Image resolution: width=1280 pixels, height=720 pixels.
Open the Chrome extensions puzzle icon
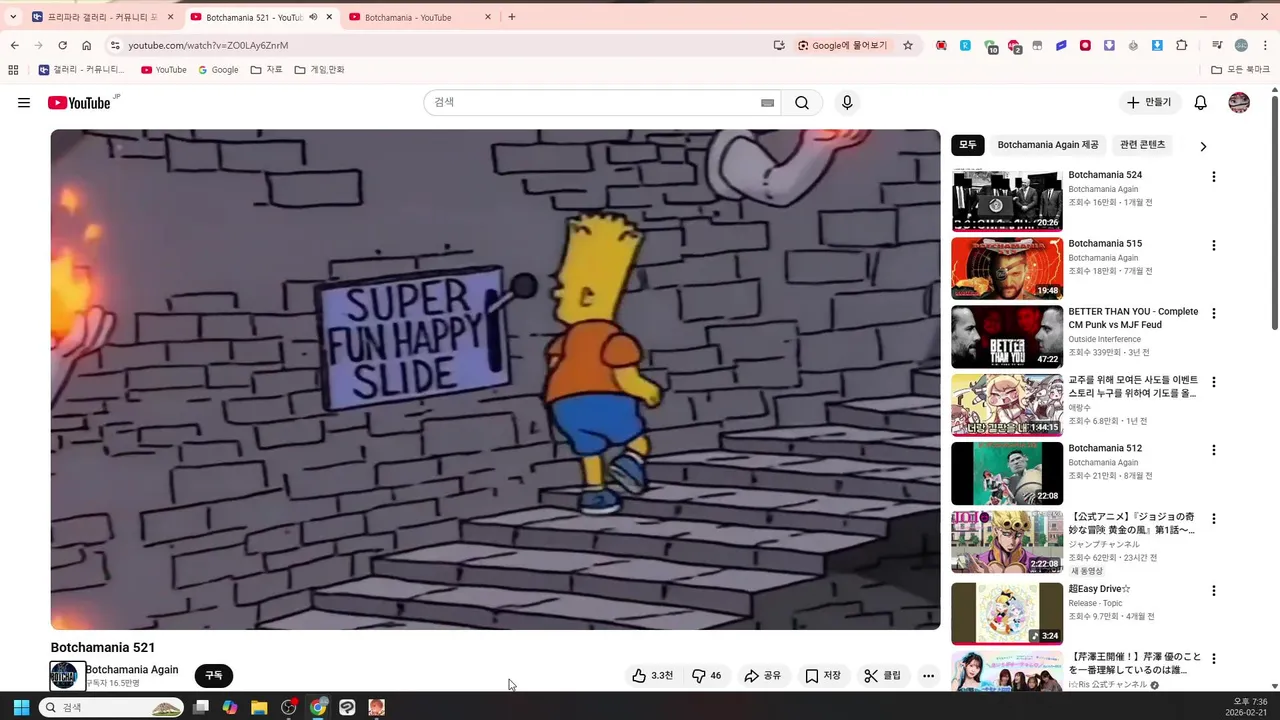[1181, 45]
